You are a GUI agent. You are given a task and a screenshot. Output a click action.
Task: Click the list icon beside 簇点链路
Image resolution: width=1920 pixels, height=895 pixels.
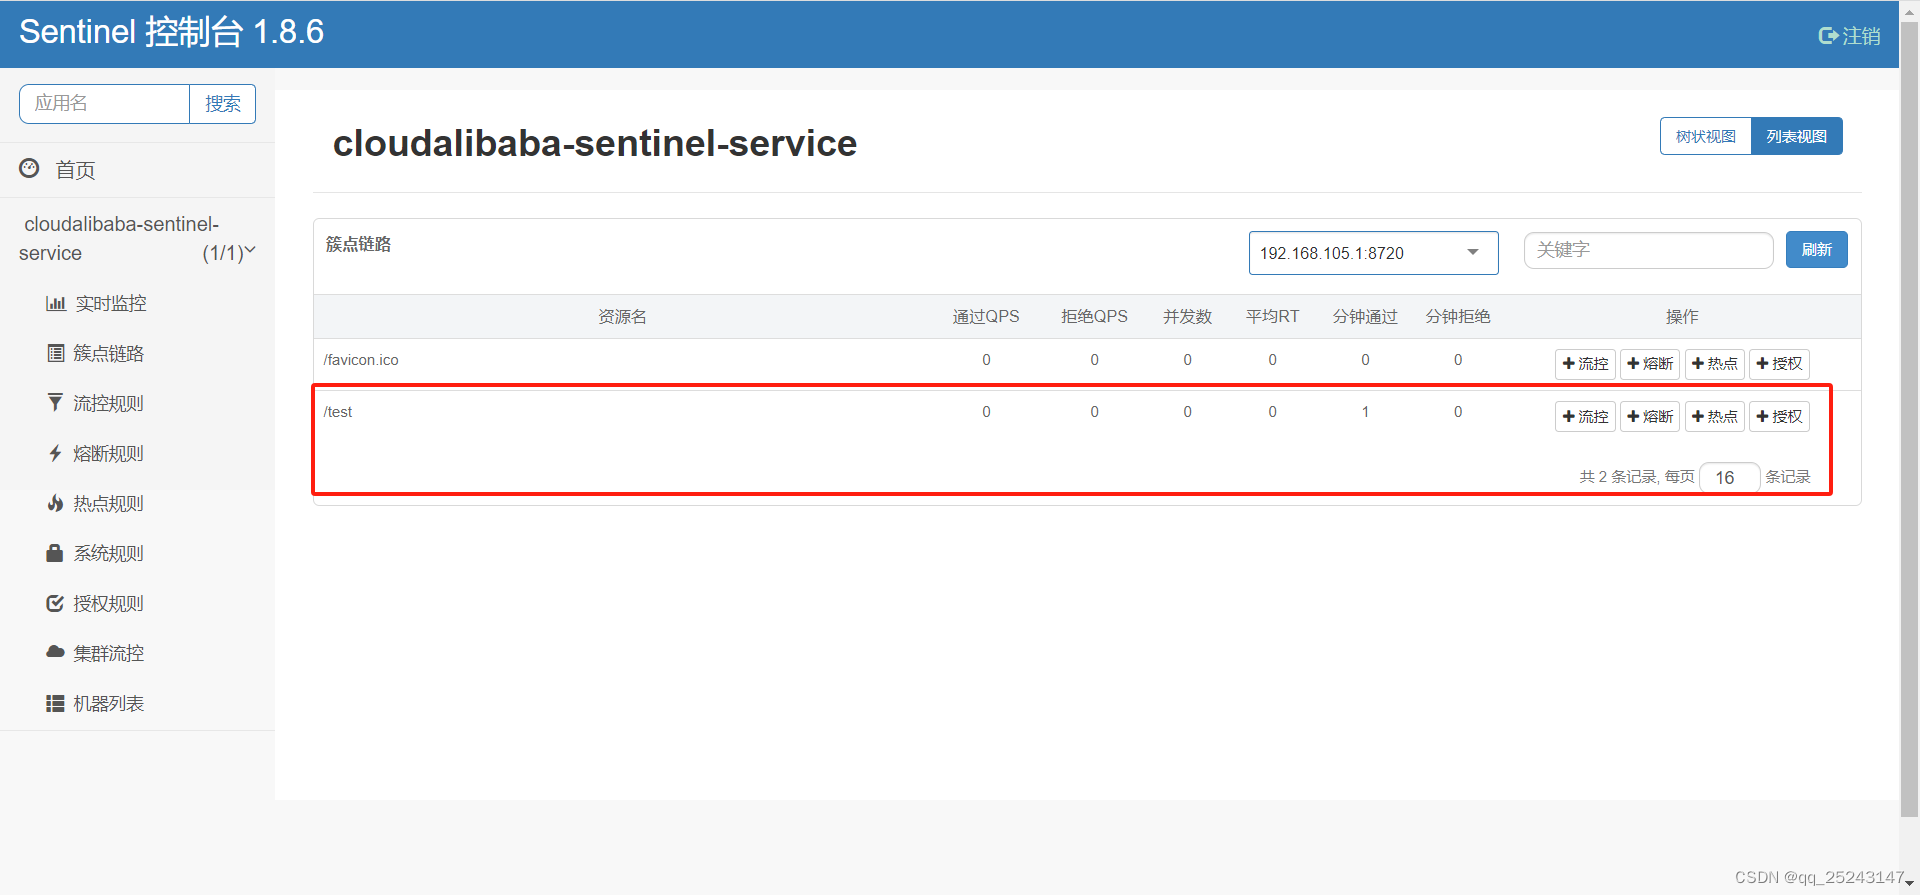tap(56, 353)
